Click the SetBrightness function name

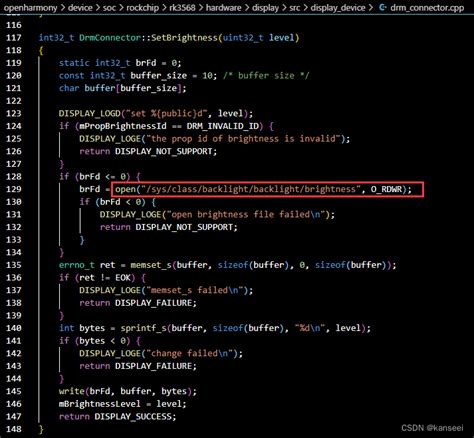184,37
